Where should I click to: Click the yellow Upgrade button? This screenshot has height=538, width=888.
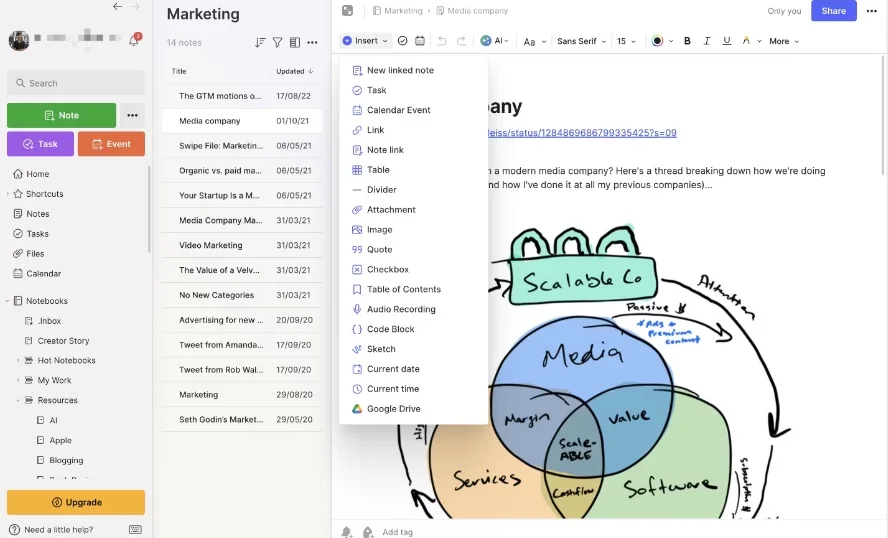[76, 502]
